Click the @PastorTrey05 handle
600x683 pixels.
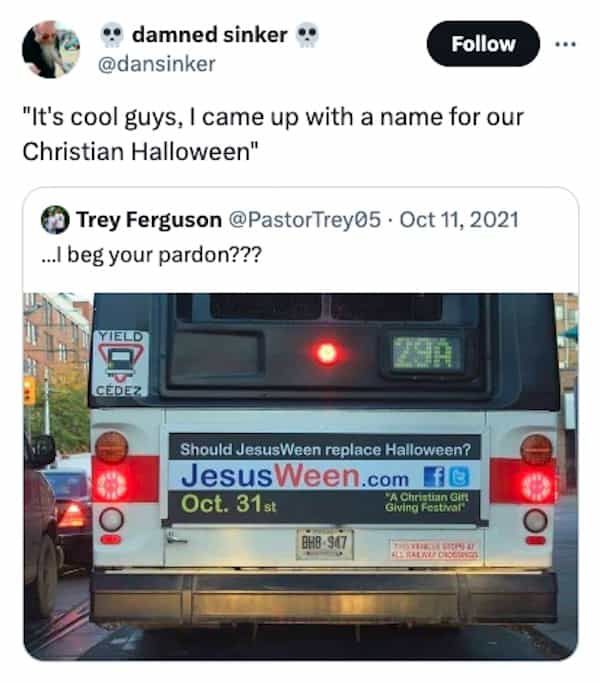coord(305,220)
